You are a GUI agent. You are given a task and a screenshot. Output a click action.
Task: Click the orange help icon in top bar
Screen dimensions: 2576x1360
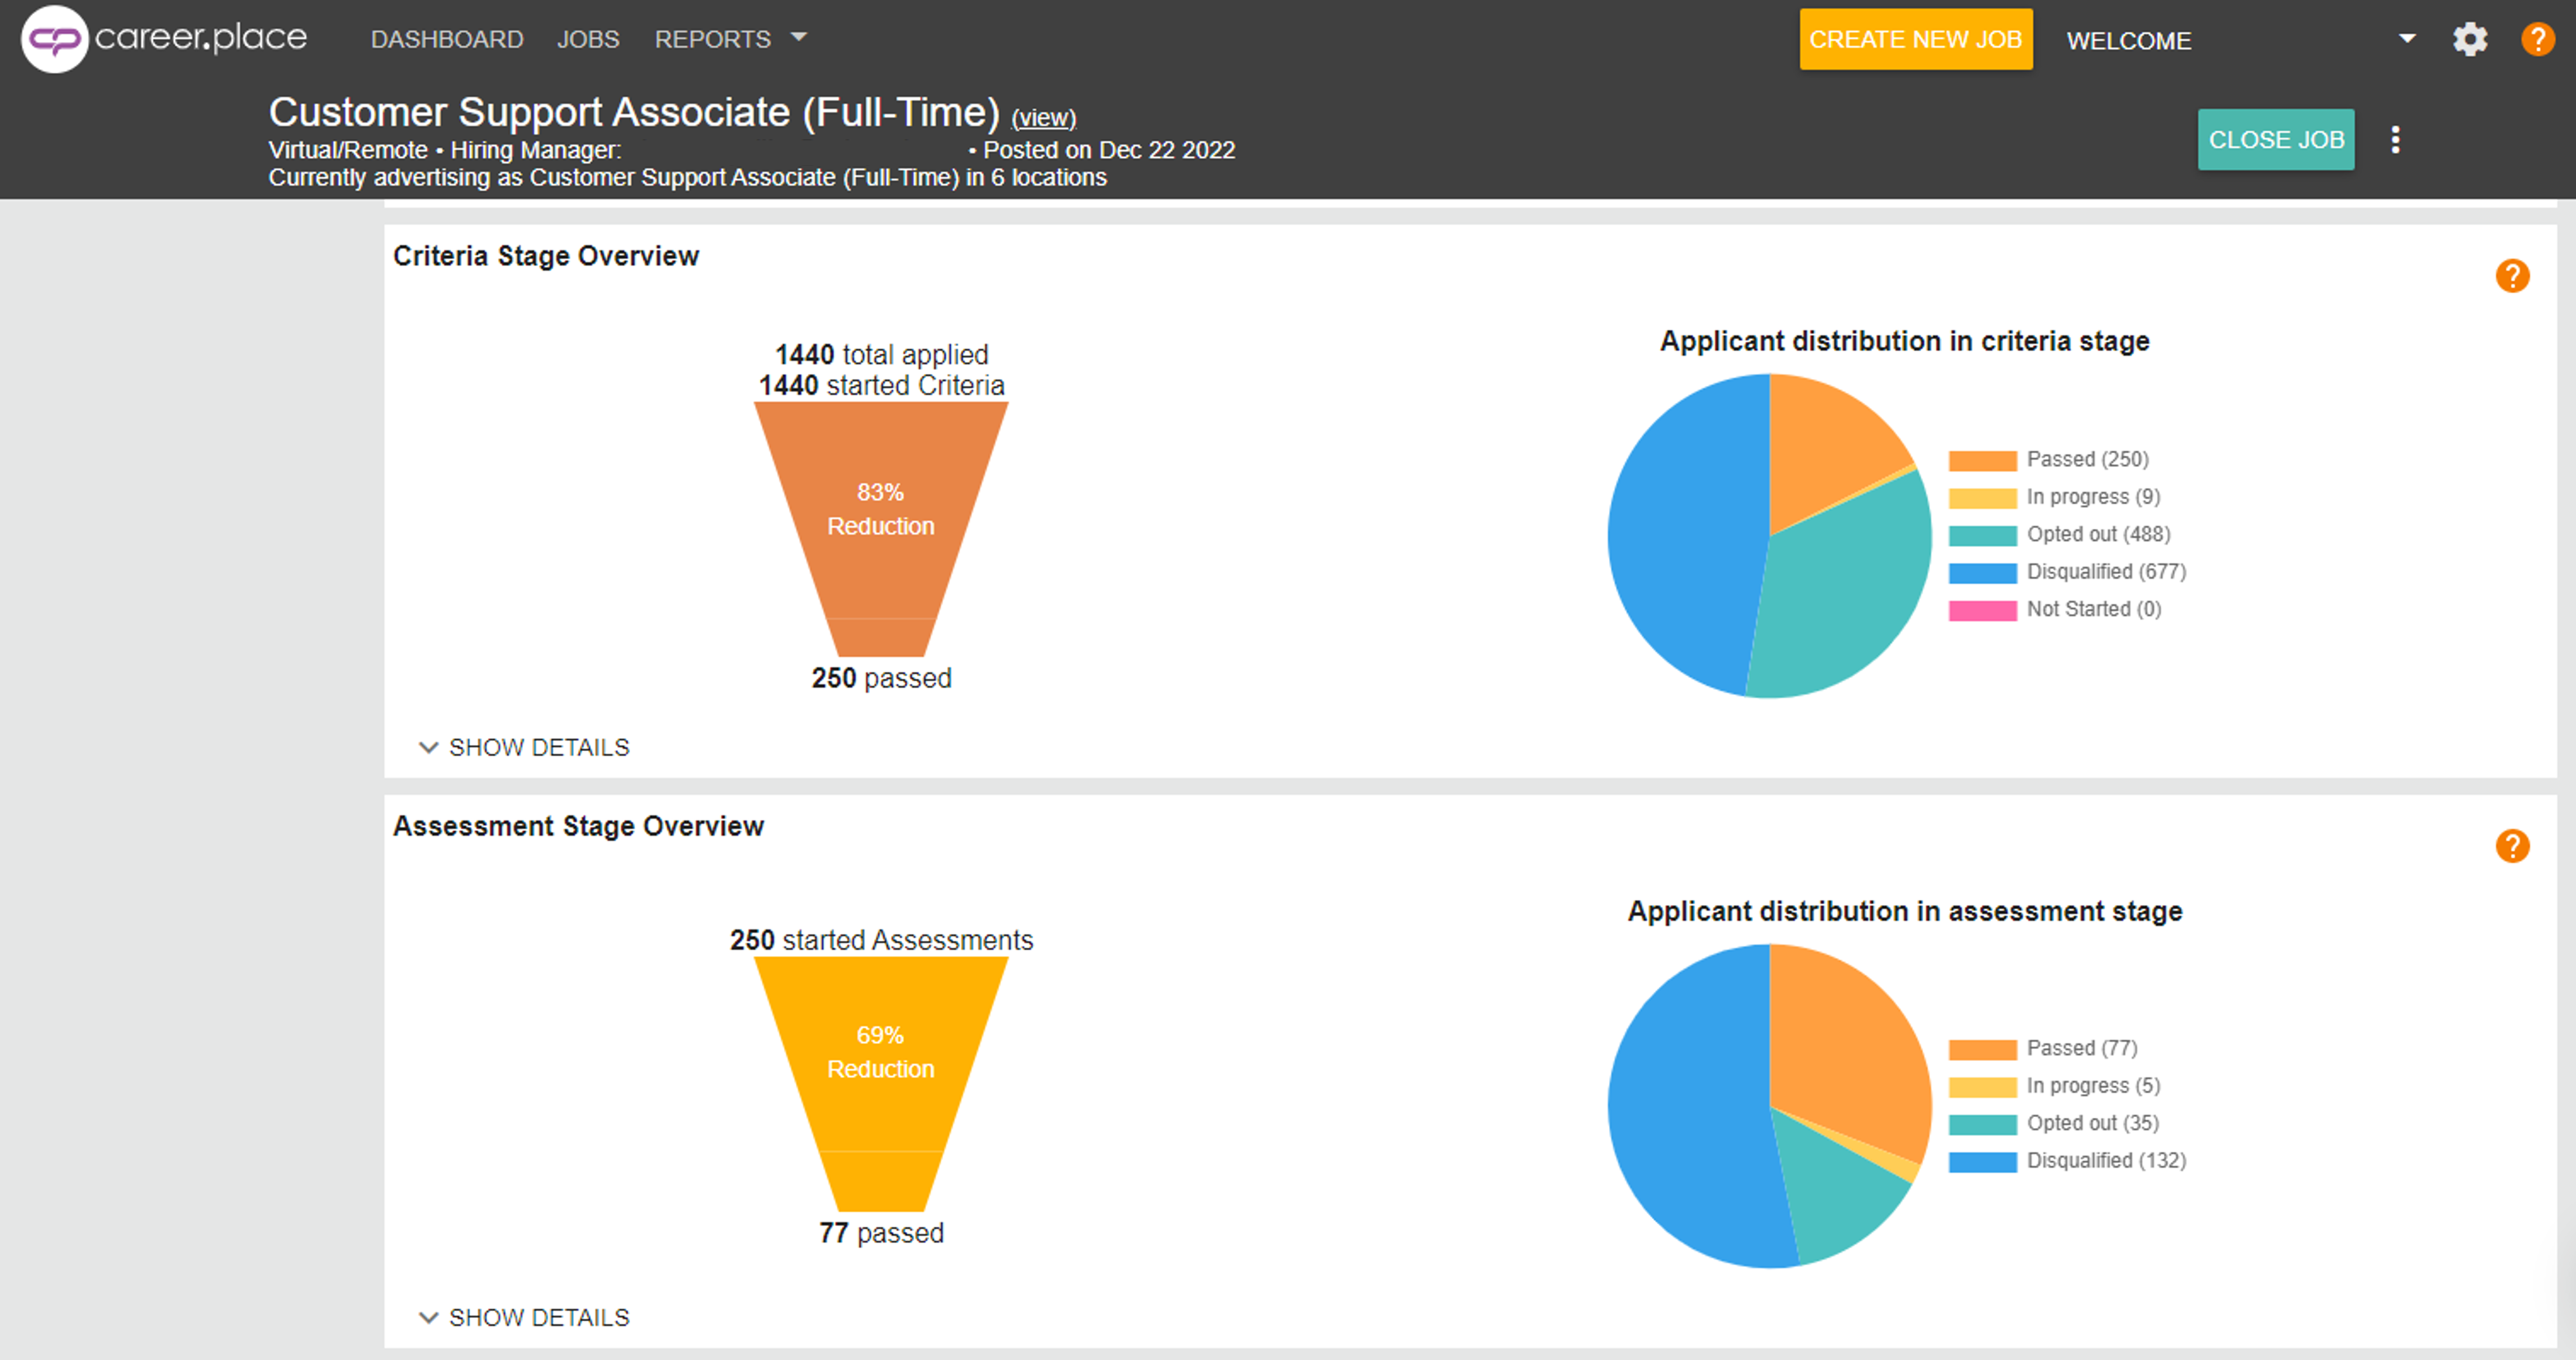pos(2537,40)
